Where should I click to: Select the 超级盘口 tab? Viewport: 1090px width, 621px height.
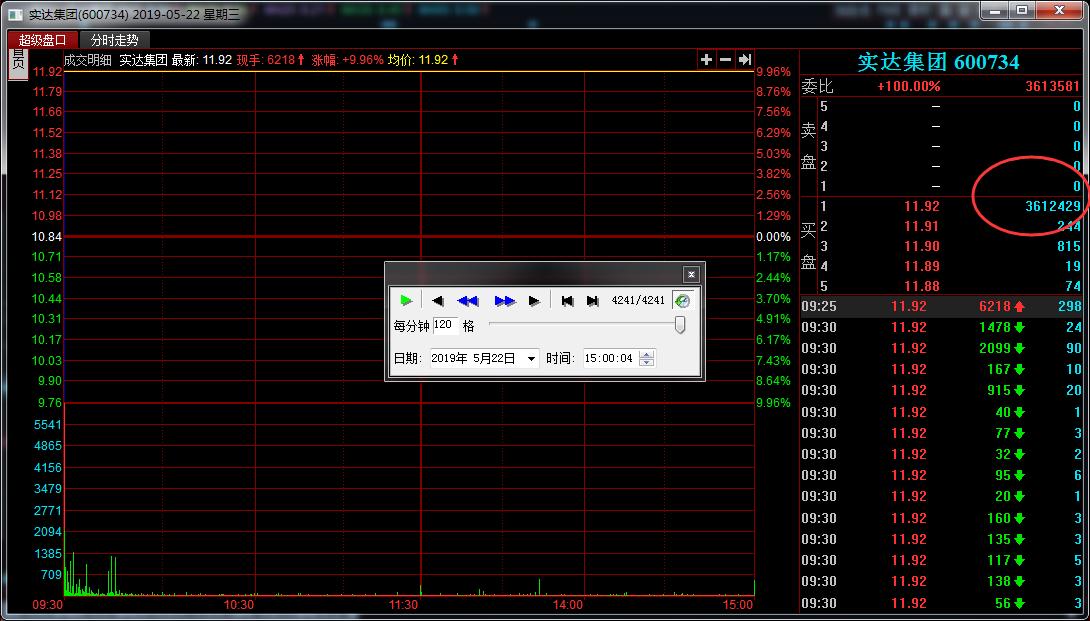42,40
